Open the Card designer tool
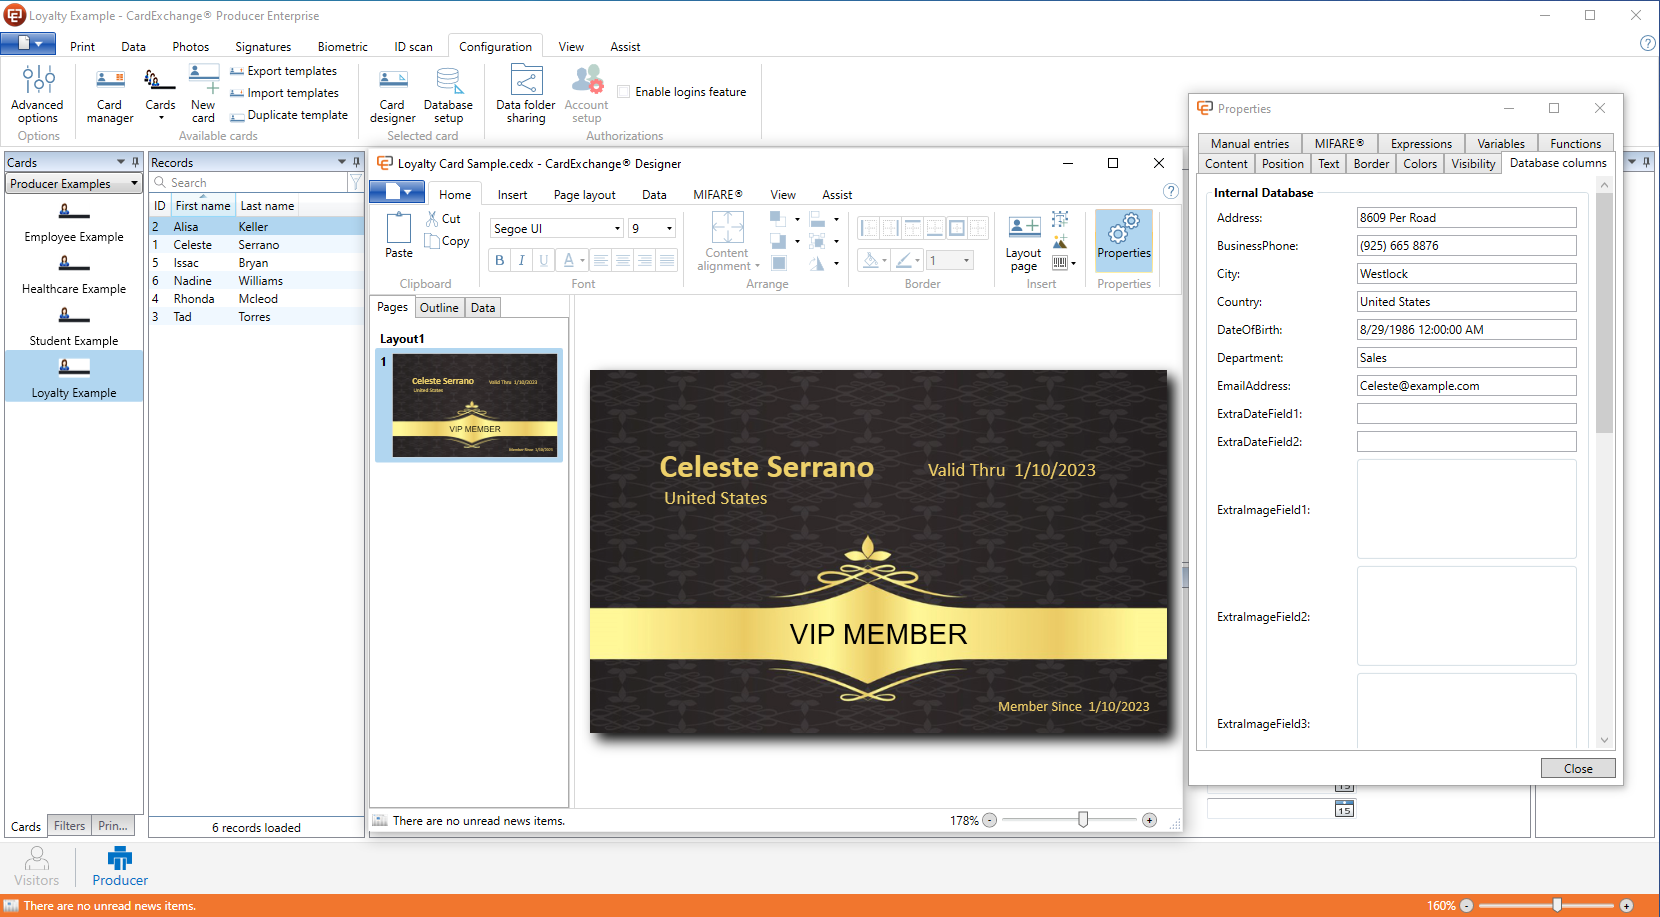This screenshot has height=917, width=1660. click(x=392, y=95)
